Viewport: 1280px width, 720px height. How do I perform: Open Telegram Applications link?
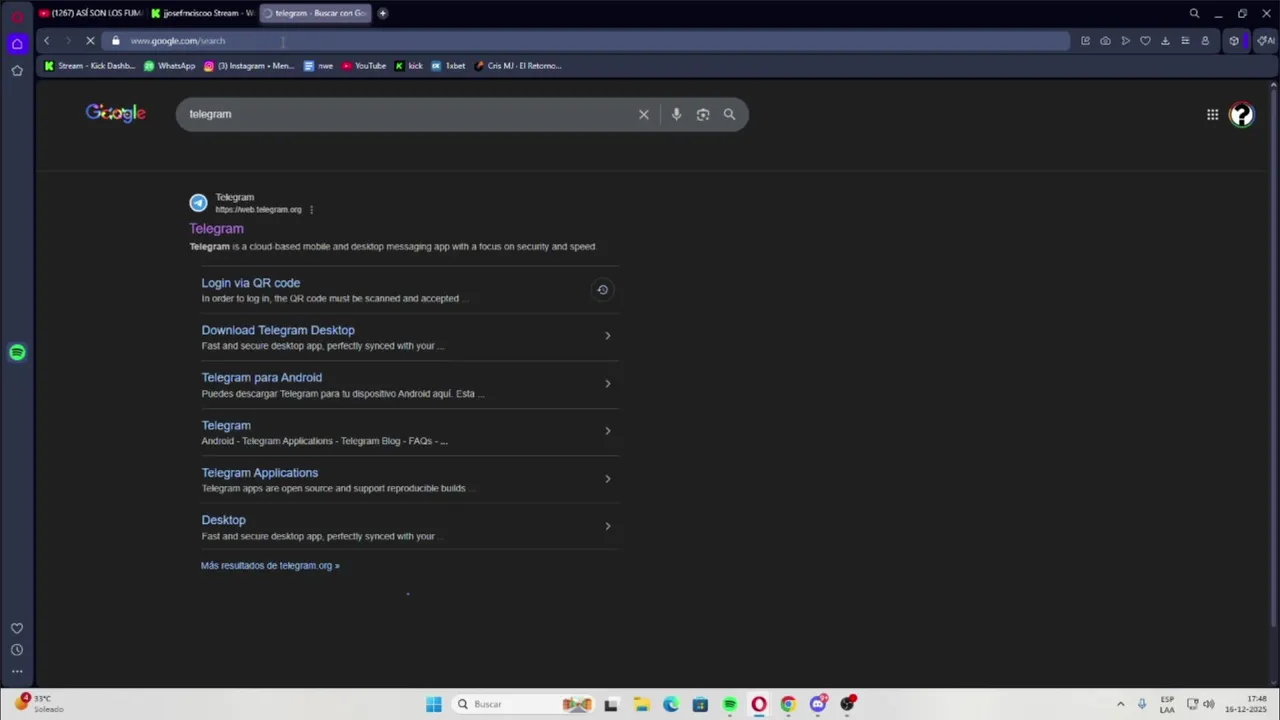259,473
